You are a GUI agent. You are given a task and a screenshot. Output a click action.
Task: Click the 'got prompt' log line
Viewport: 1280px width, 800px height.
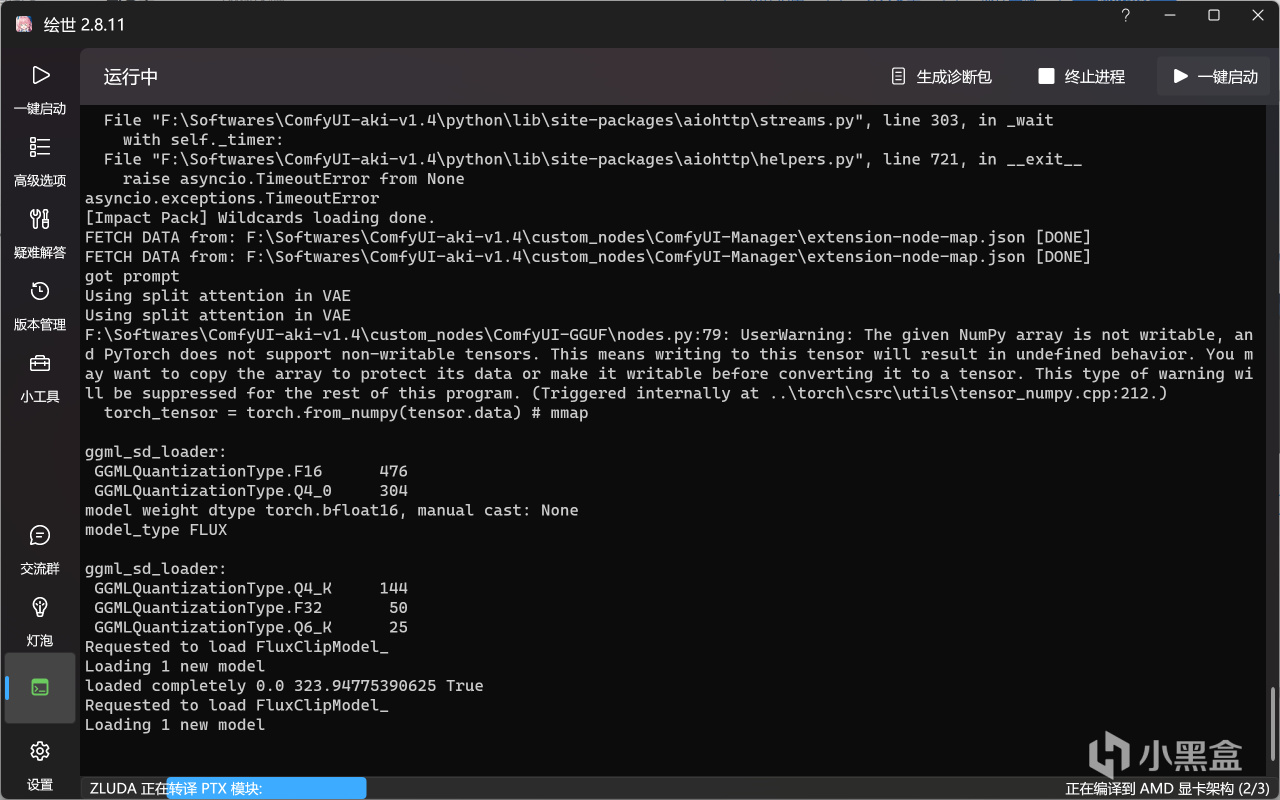[x=132, y=276]
